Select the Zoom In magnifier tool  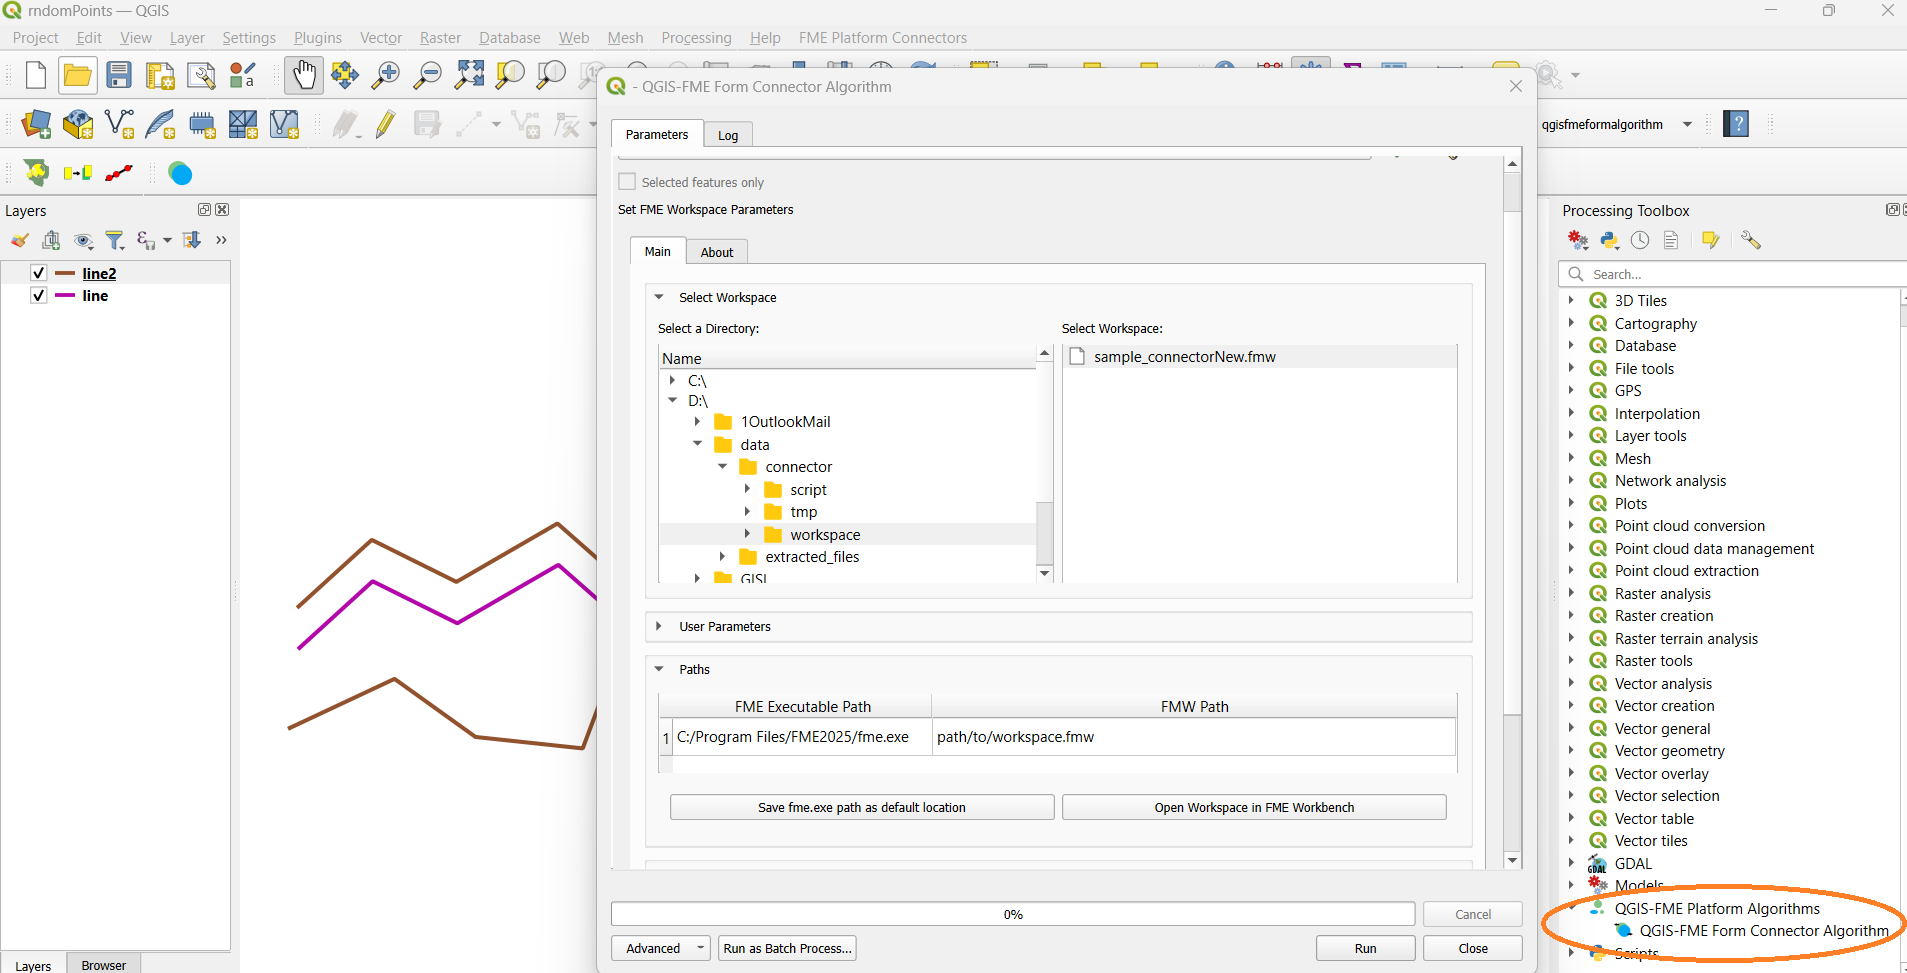[x=386, y=75]
